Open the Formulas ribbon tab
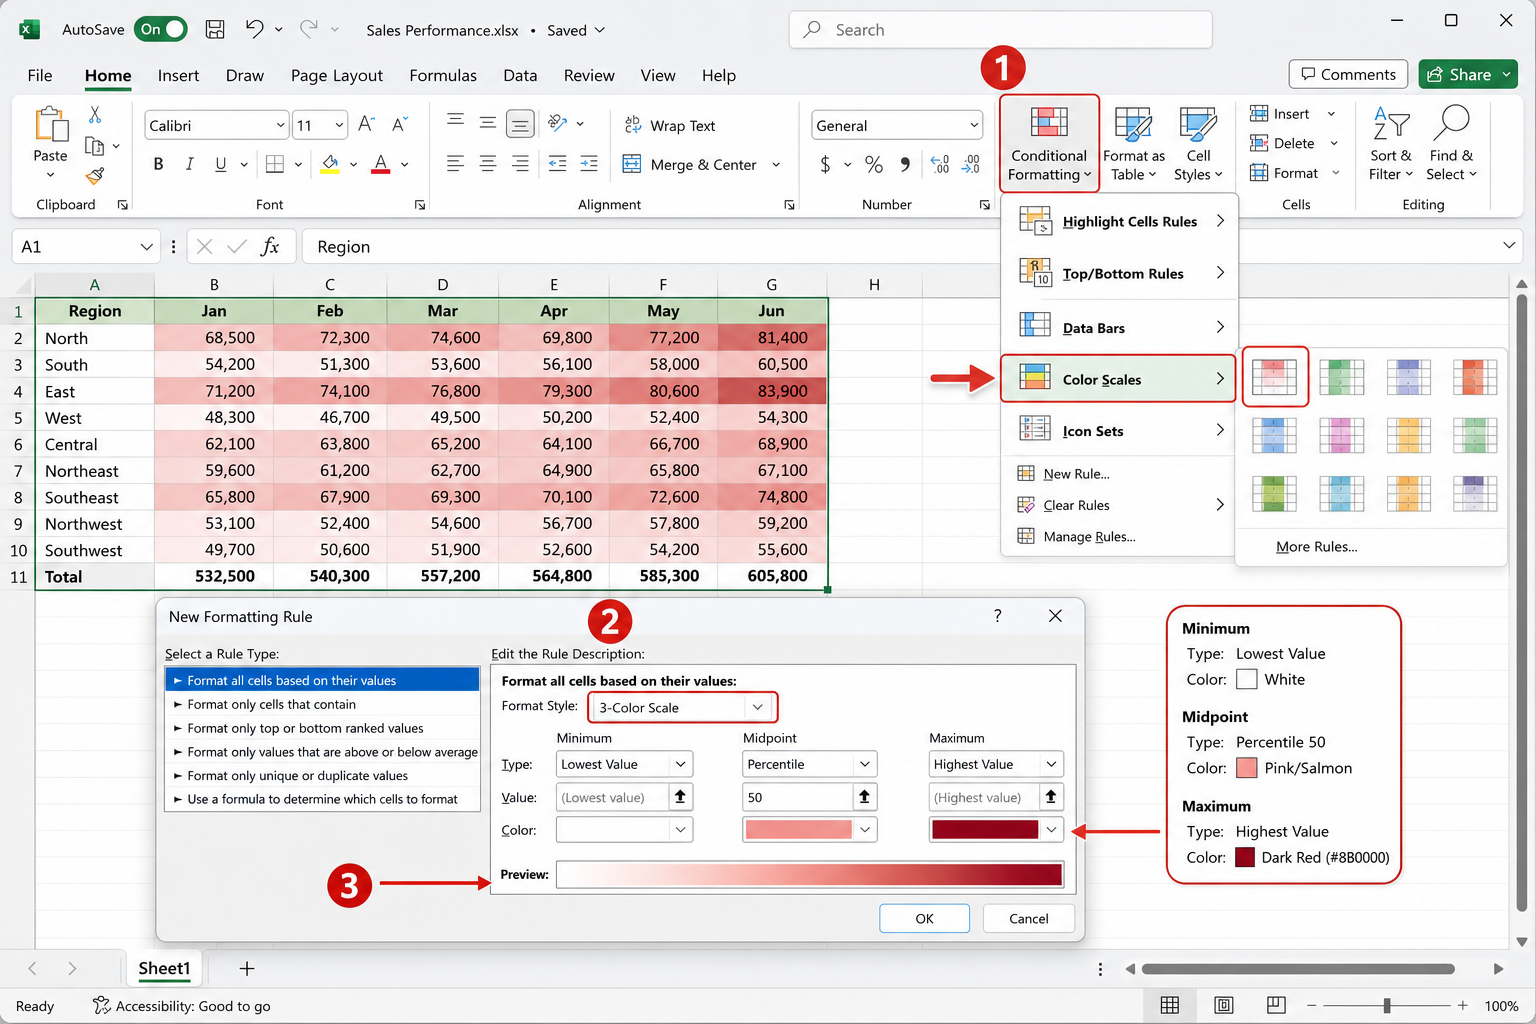Image resolution: width=1536 pixels, height=1024 pixels. click(x=443, y=75)
